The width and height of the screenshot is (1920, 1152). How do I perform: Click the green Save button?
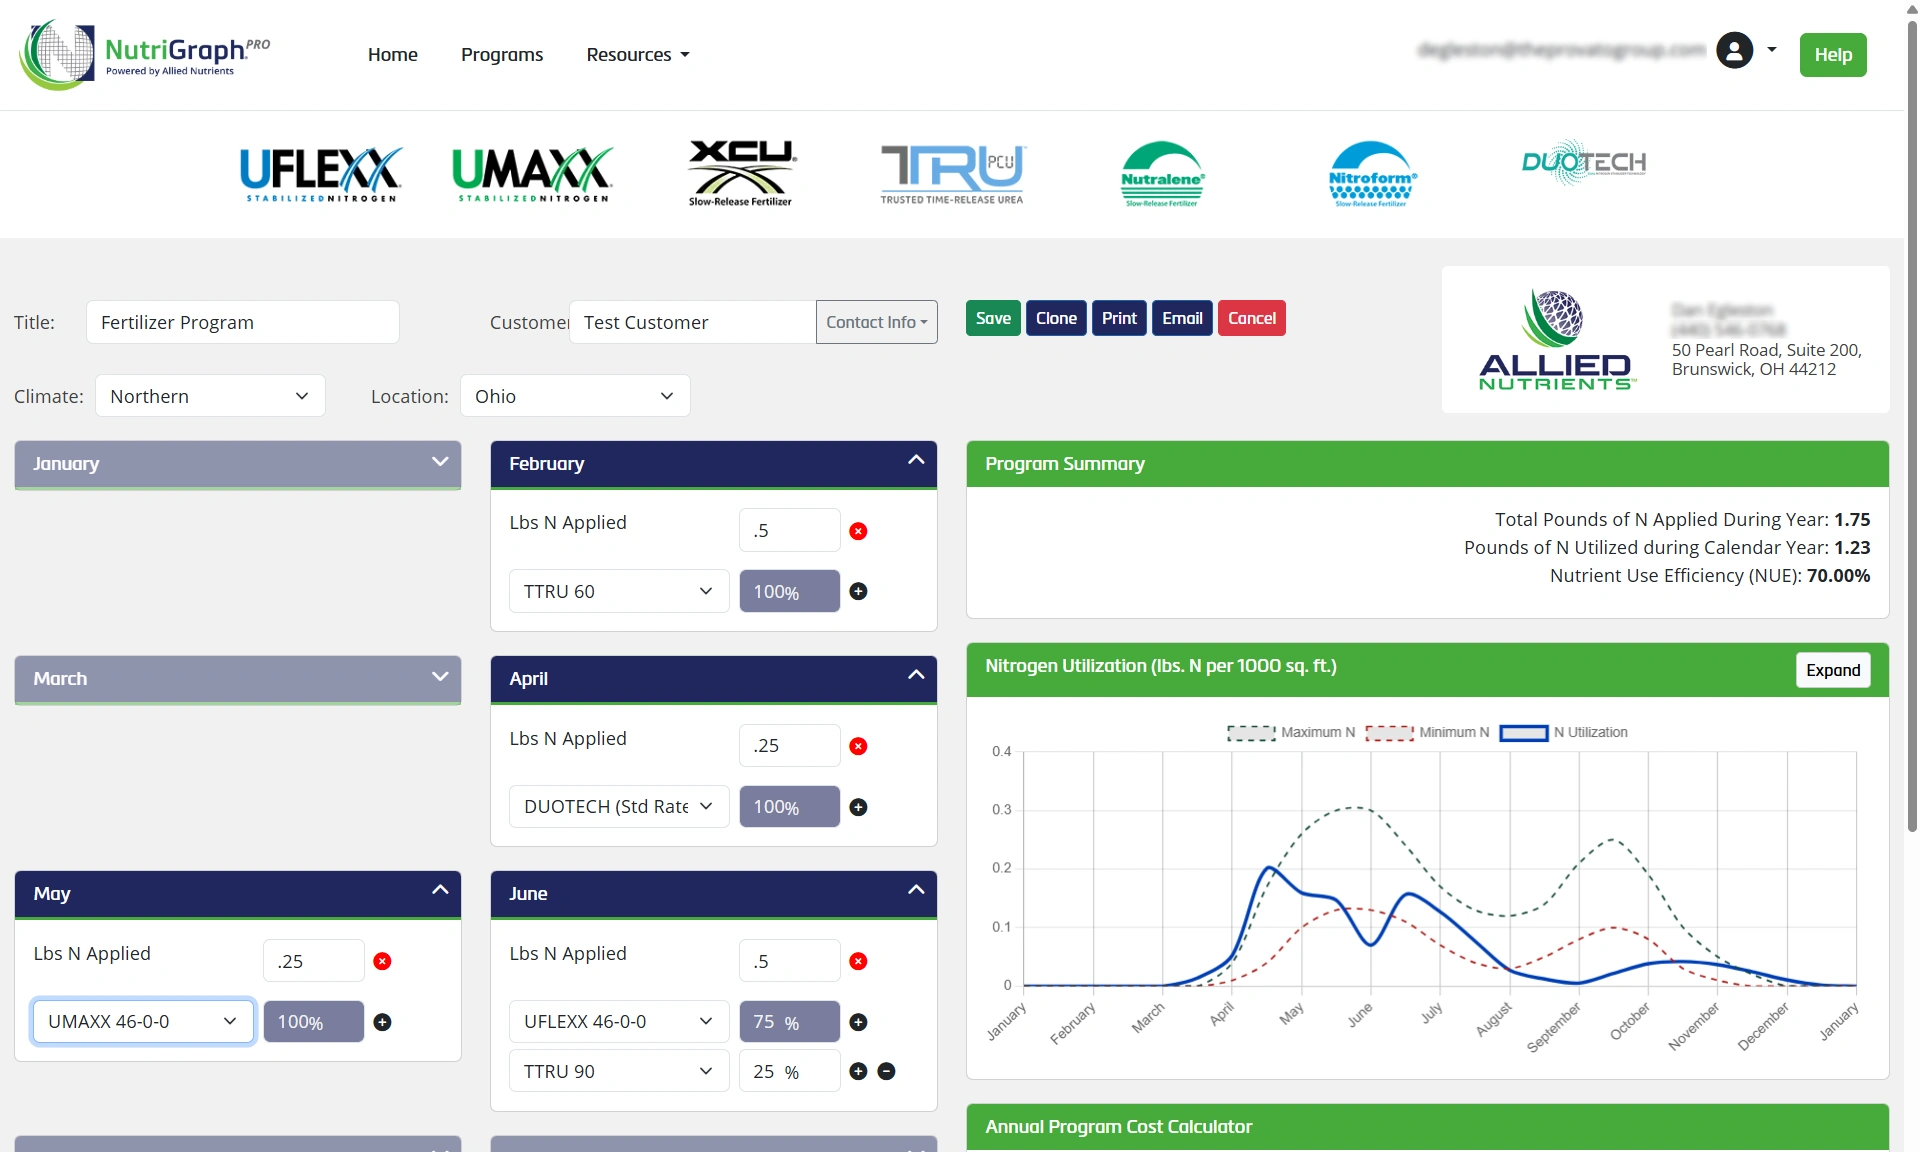click(x=993, y=318)
